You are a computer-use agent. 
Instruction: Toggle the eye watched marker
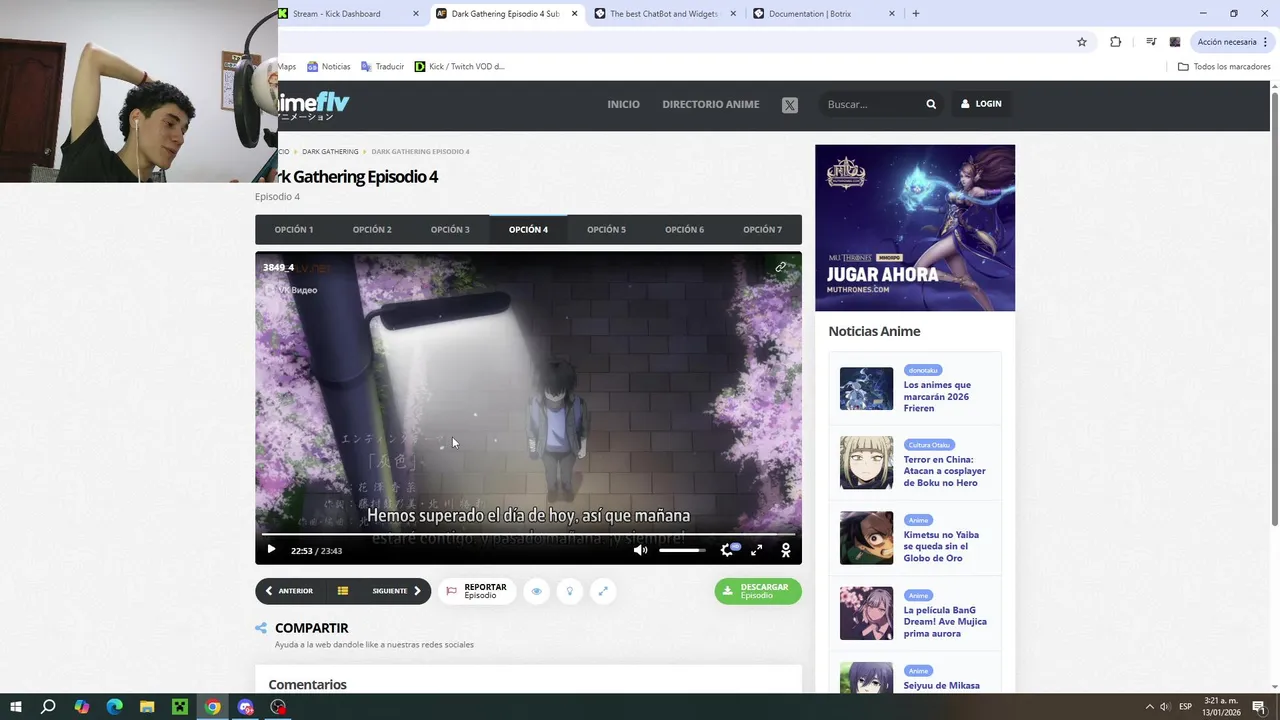click(536, 591)
